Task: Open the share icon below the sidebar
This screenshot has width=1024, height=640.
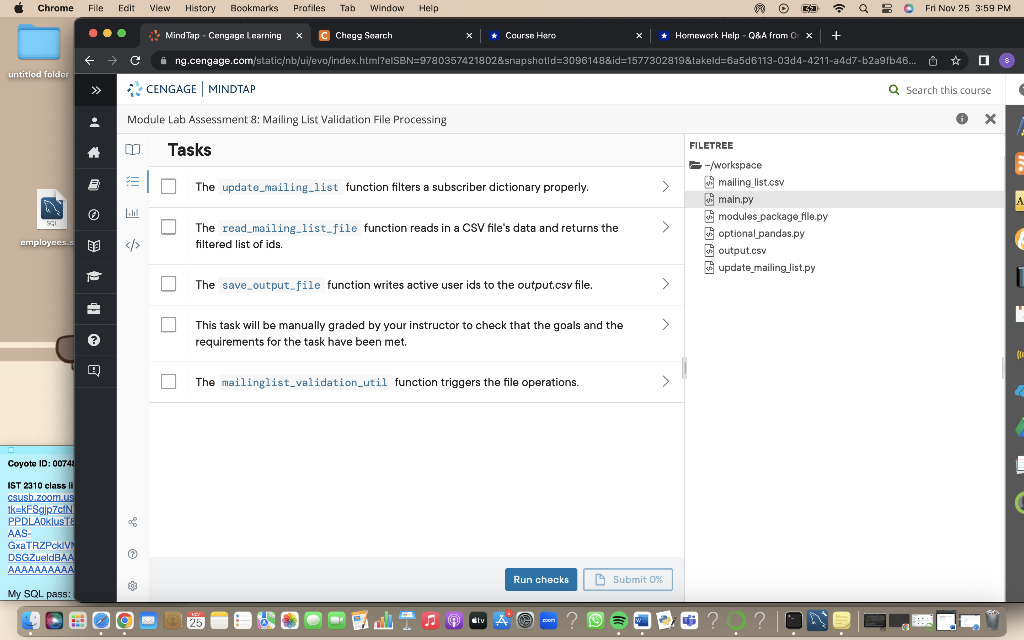Action: [x=132, y=521]
